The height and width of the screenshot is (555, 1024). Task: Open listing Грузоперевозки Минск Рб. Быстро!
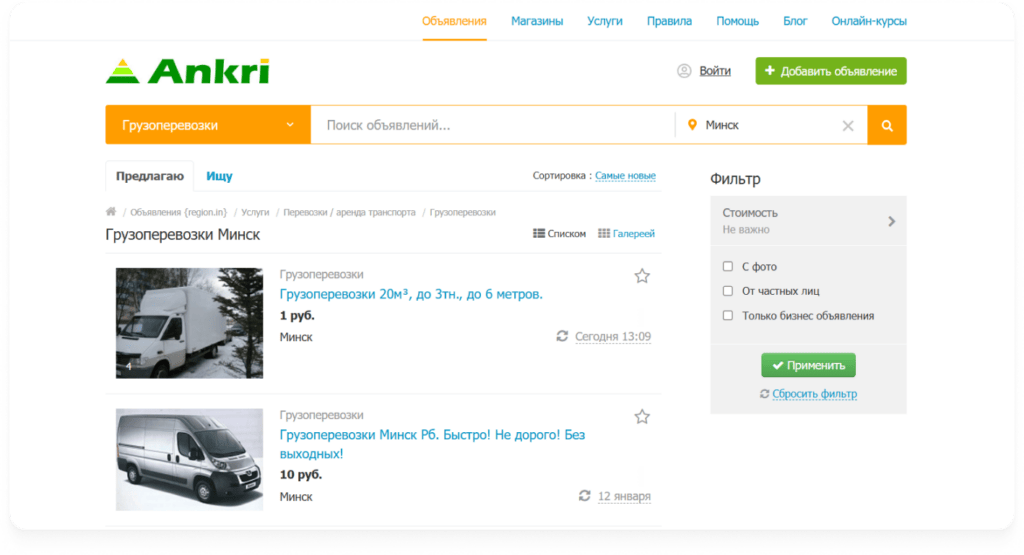pyautogui.click(x=432, y=444)
